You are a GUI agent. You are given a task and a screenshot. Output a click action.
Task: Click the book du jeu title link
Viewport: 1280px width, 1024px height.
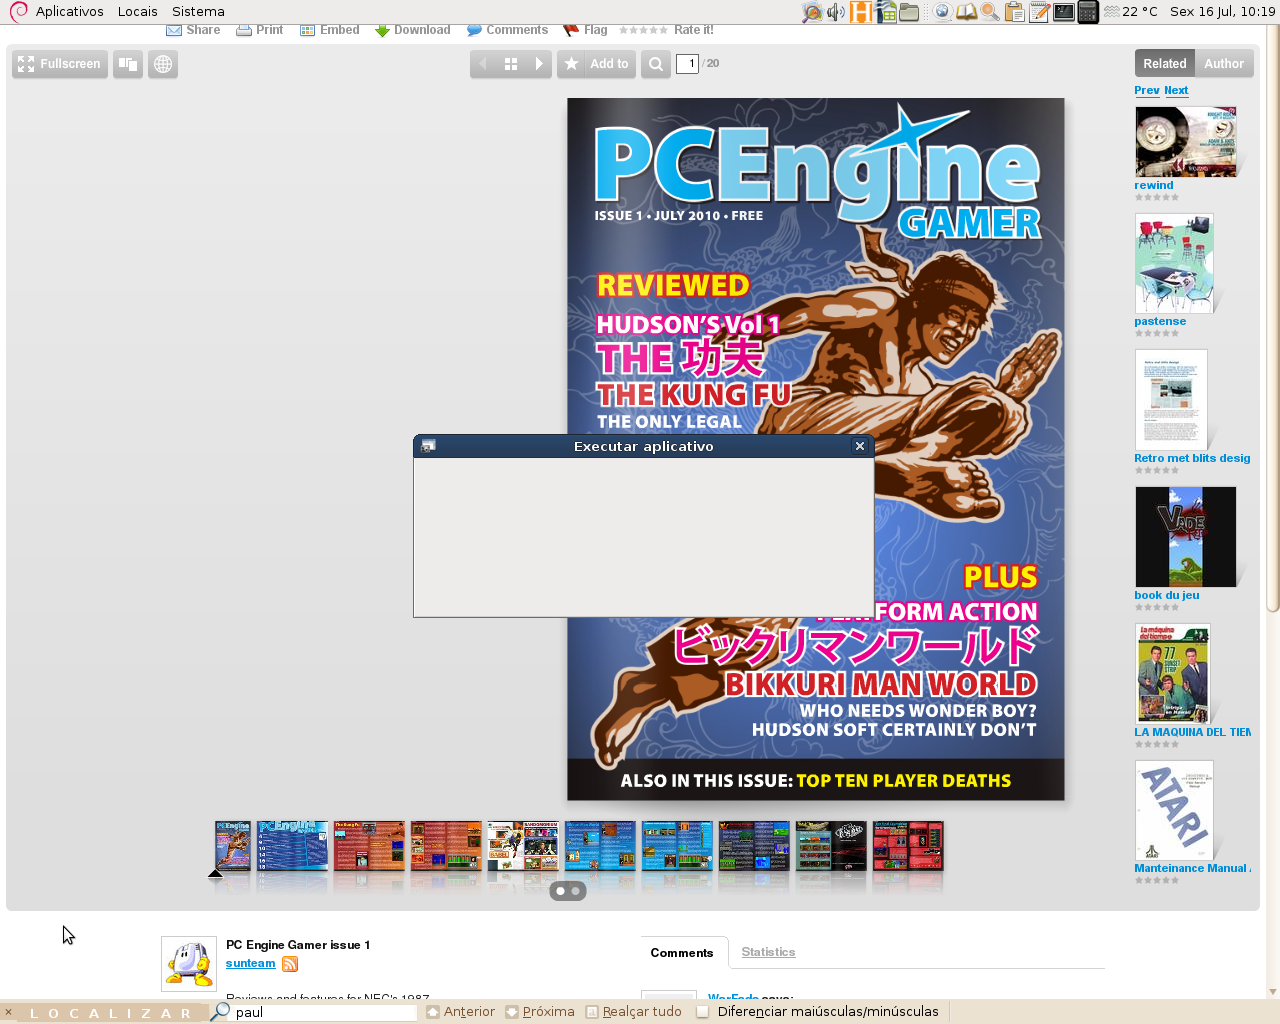(x=1167, y=595)
